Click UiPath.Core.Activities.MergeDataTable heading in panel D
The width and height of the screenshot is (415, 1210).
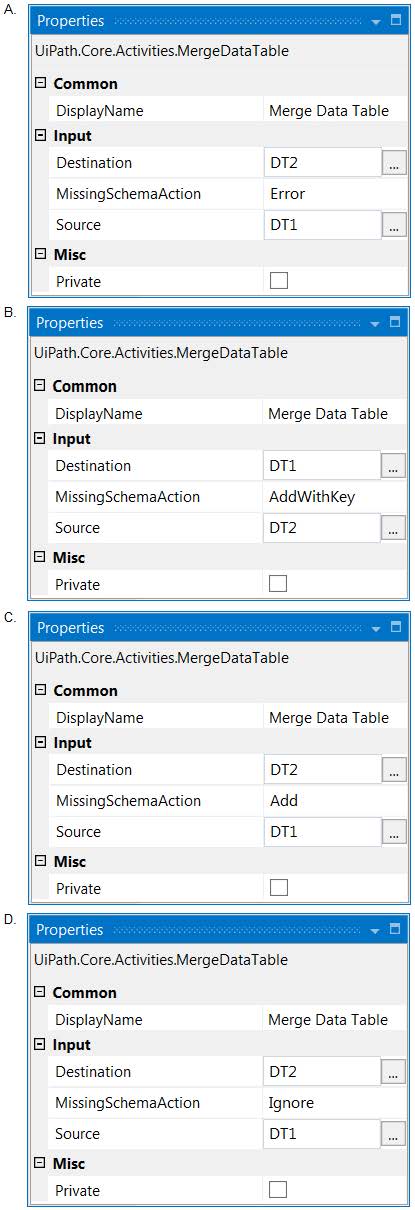[161, 960]
